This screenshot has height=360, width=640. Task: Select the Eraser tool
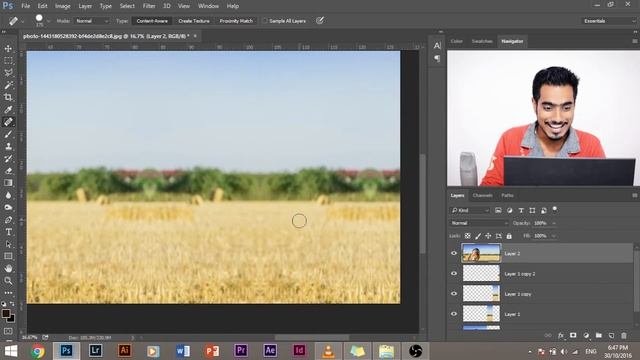(8, 171)
